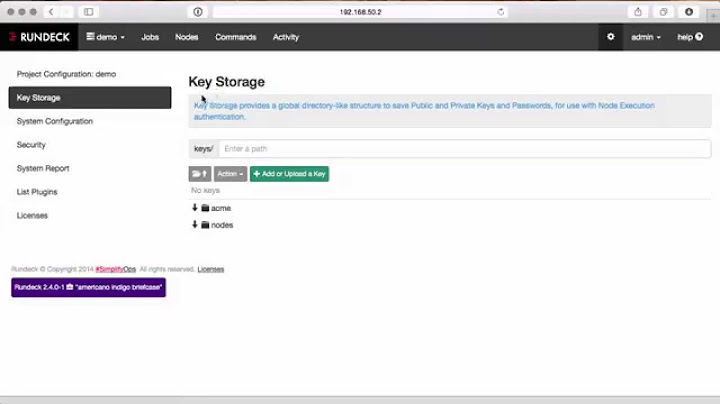Expand the acme folder arrow

195,208
